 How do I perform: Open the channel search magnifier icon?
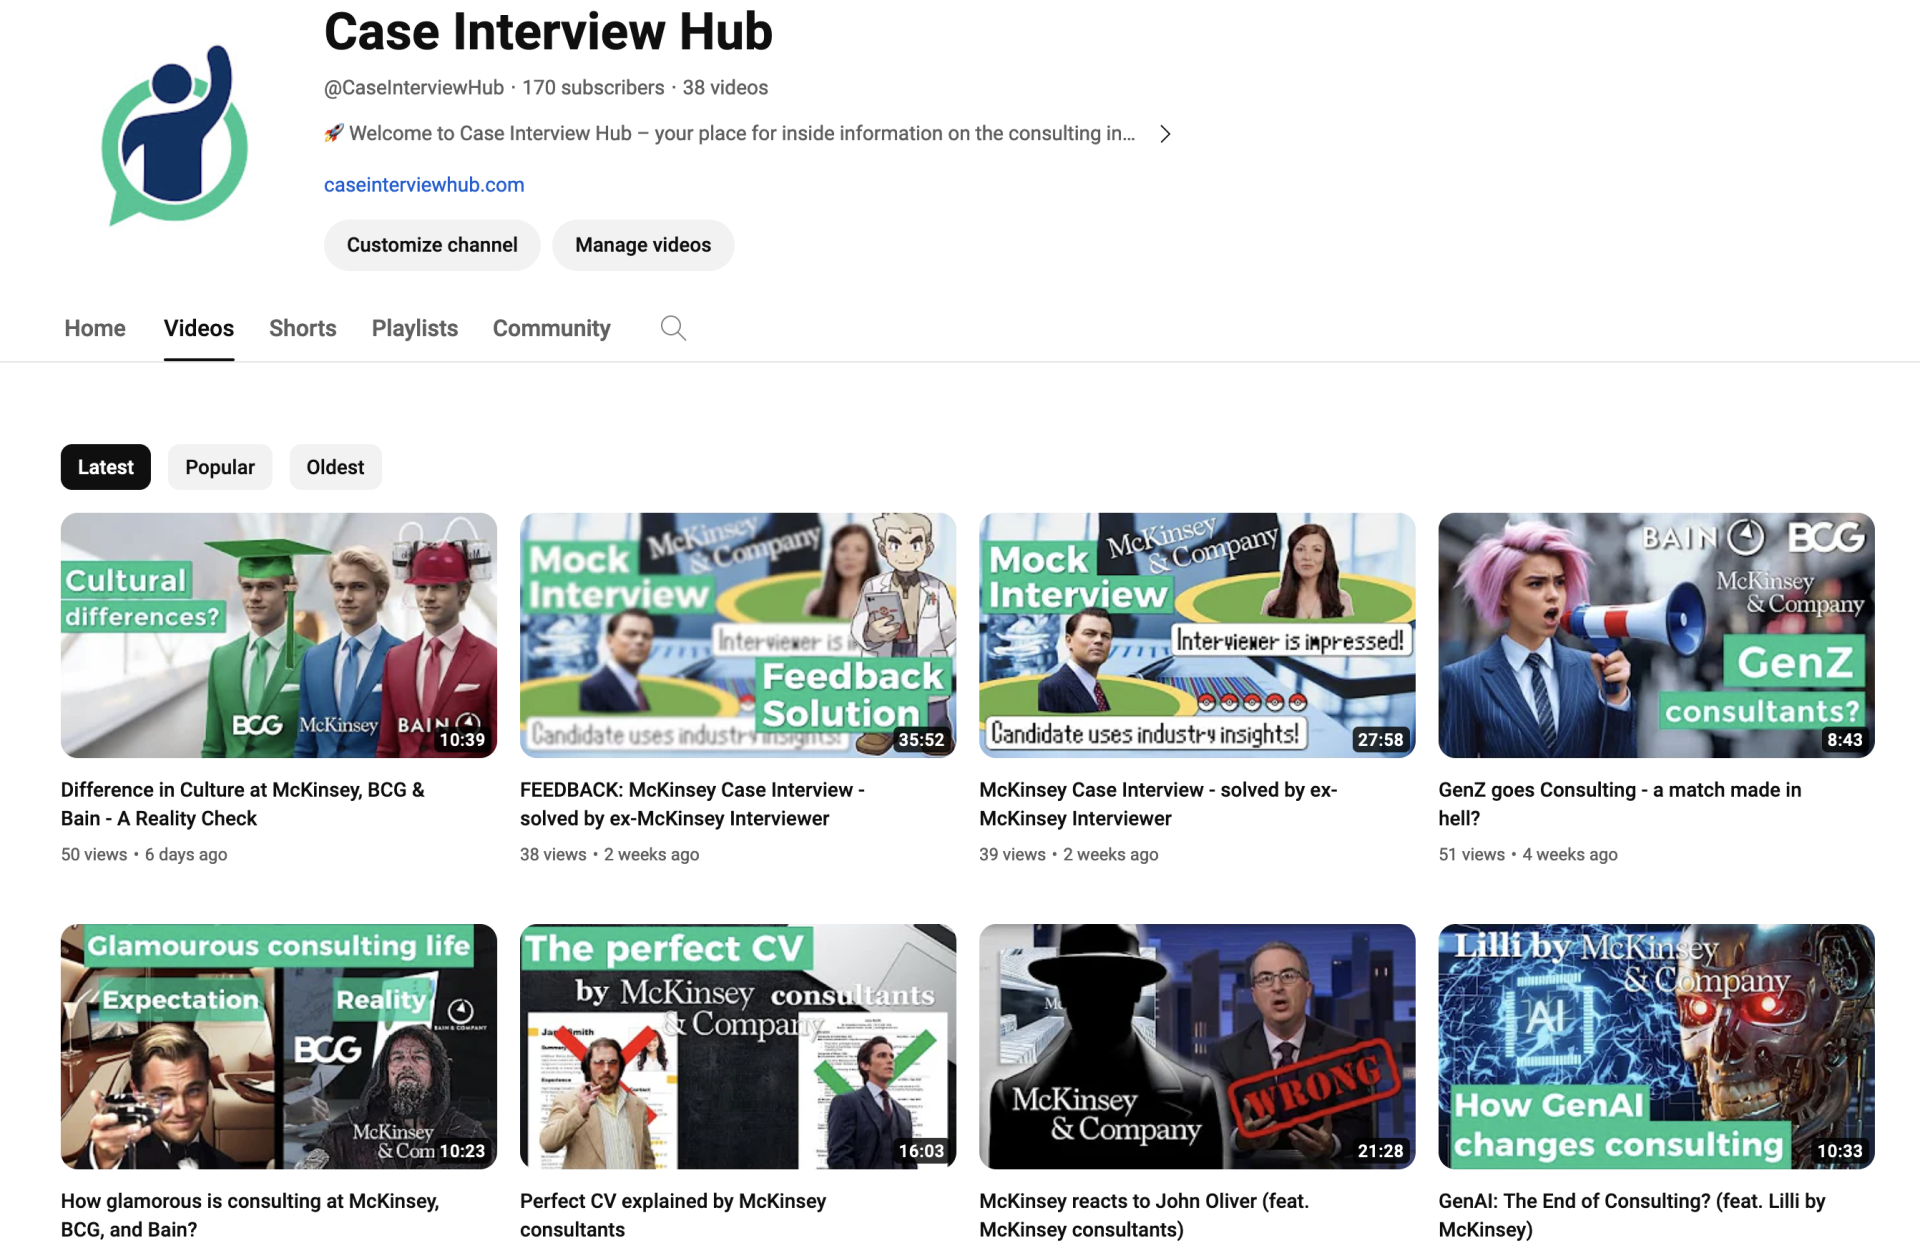673,328
